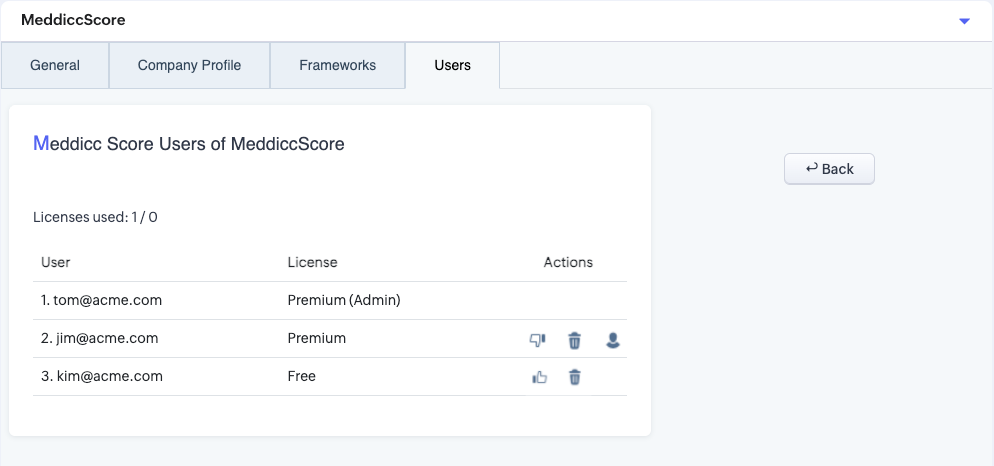Delete user jim@acme.com via trash icon

(575, 340)
